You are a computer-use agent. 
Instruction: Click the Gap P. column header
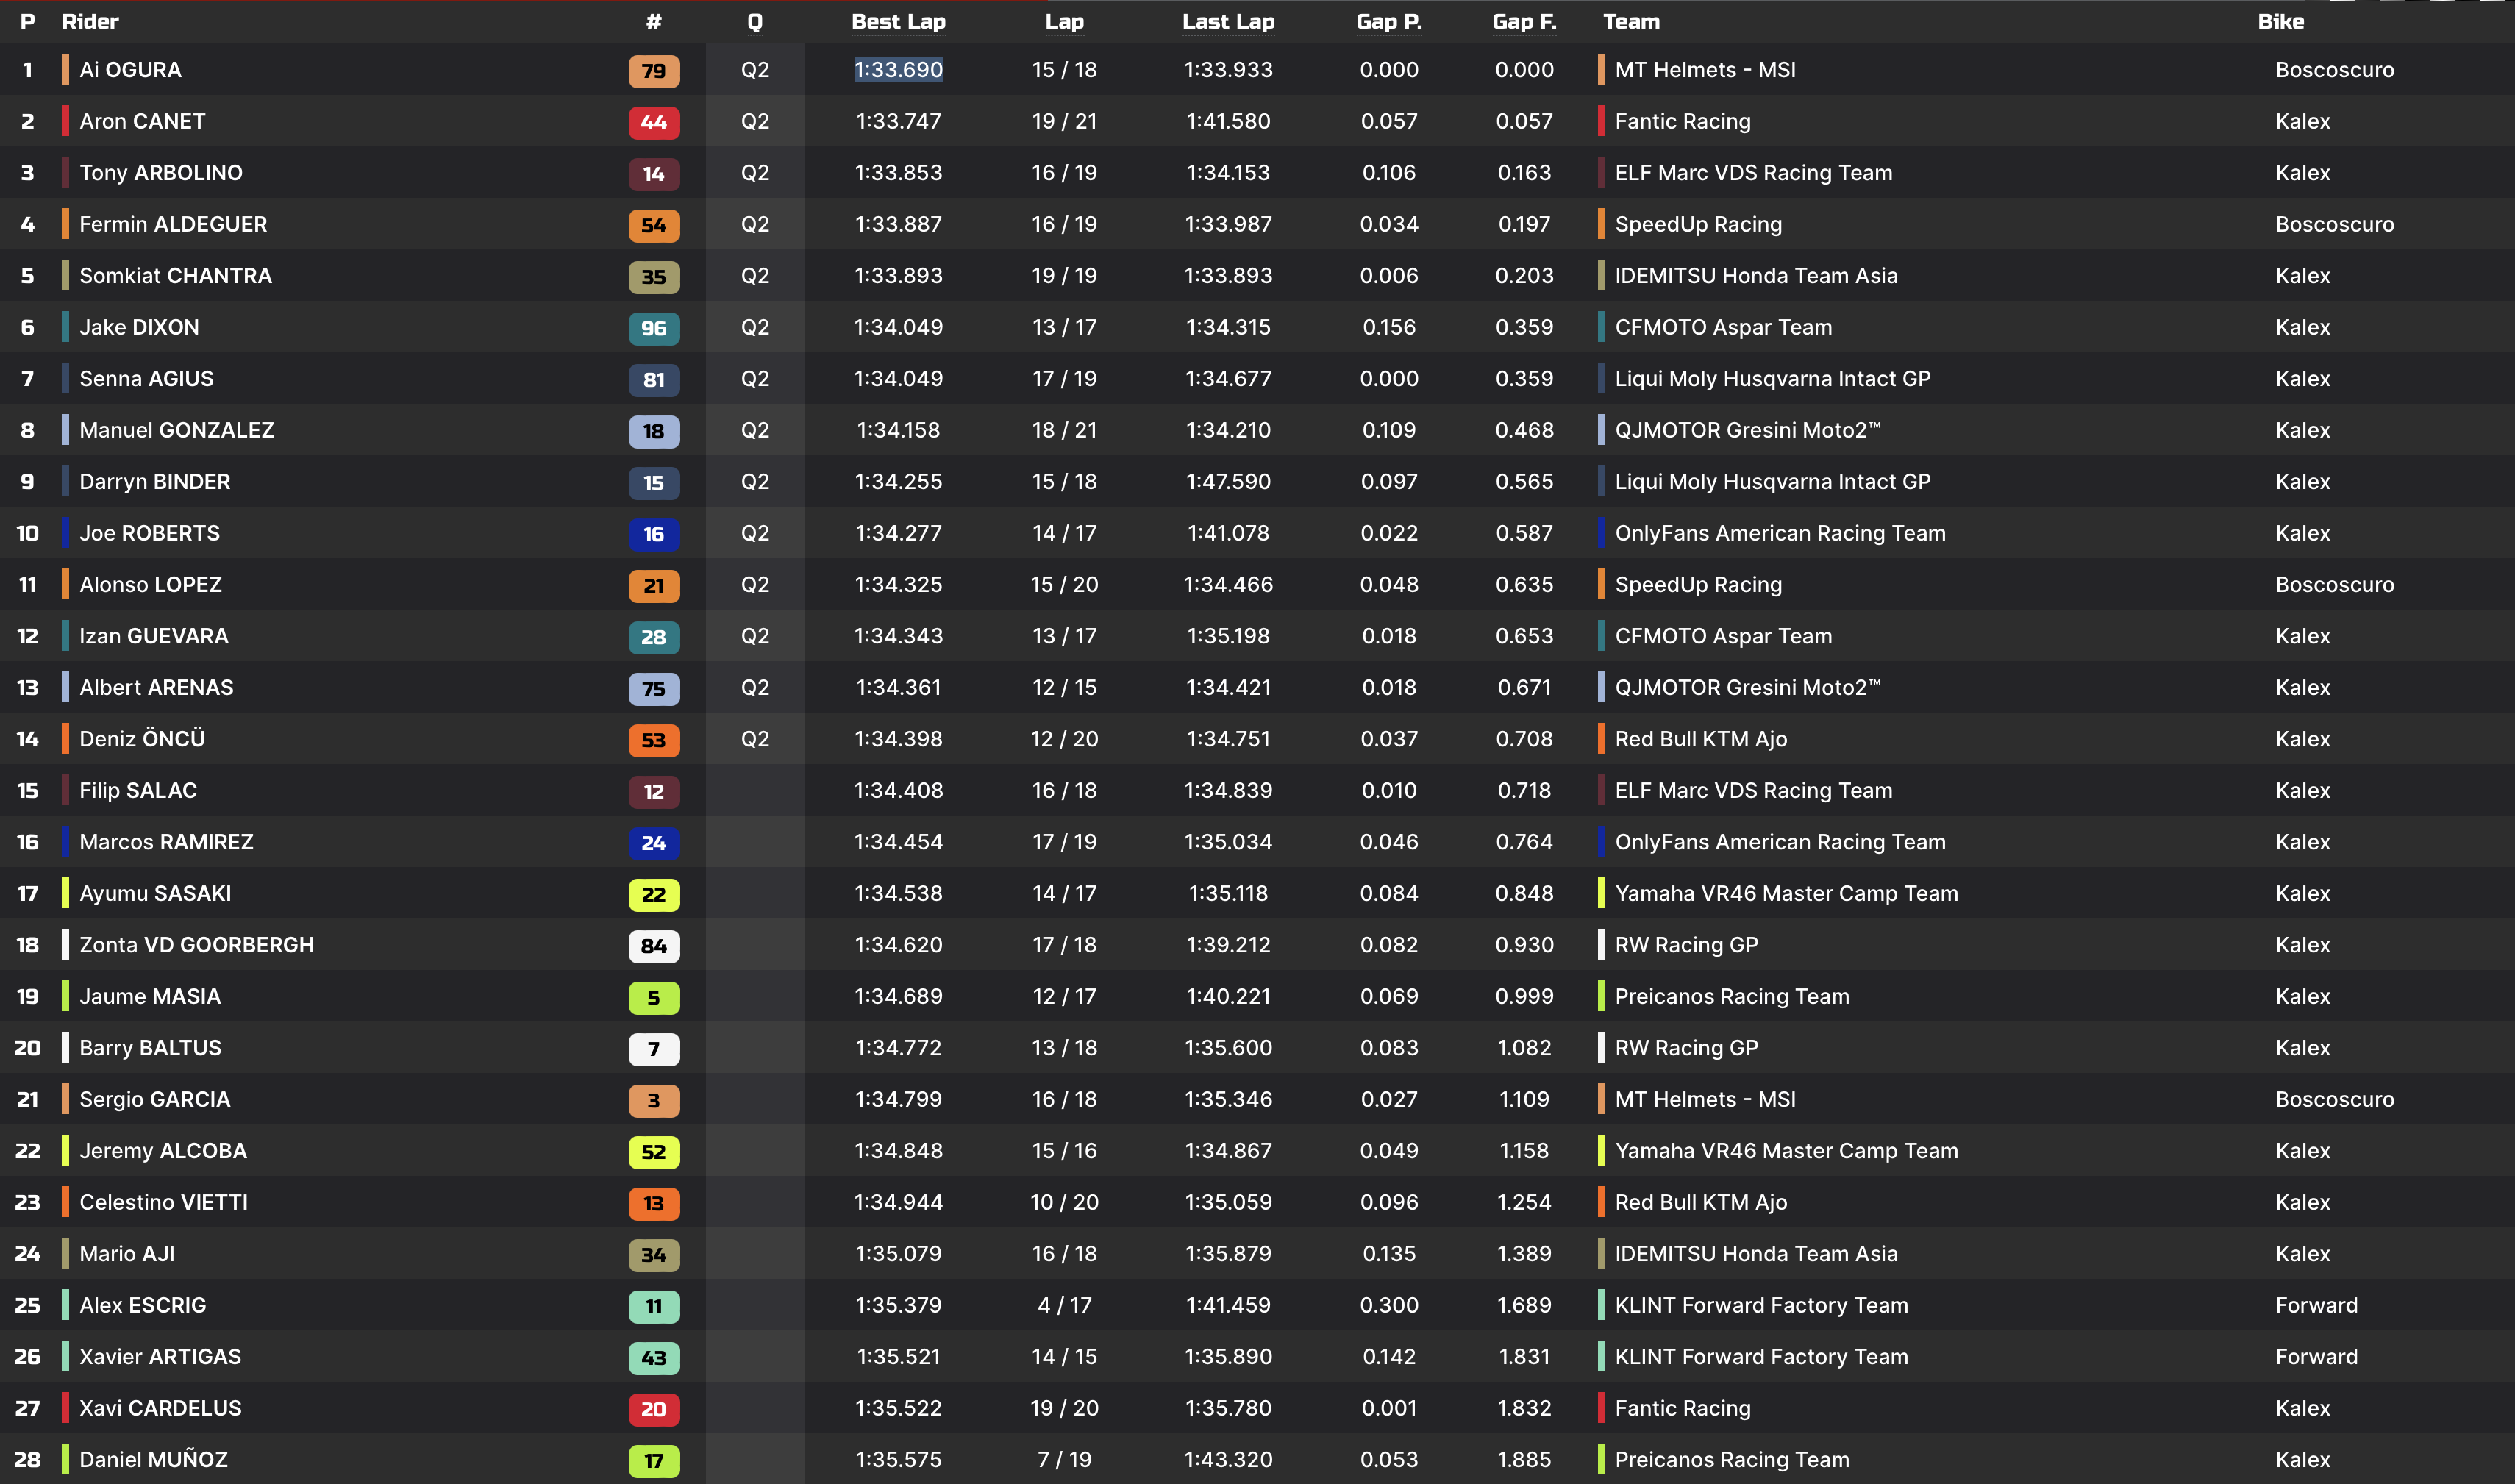coord(1388,22)
